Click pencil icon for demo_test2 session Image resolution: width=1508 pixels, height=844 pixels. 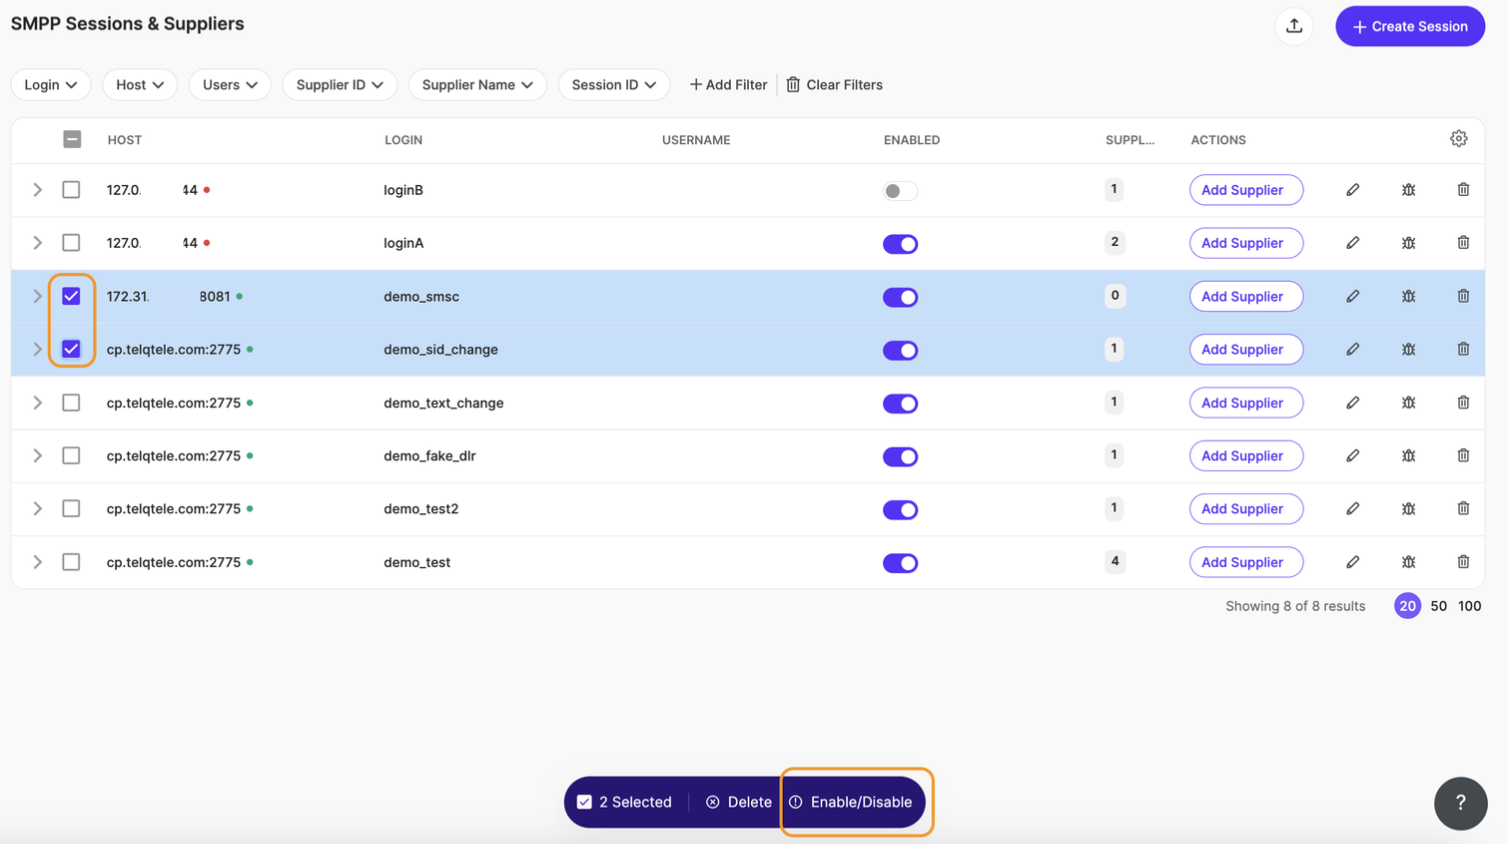tap(1352, 509)
